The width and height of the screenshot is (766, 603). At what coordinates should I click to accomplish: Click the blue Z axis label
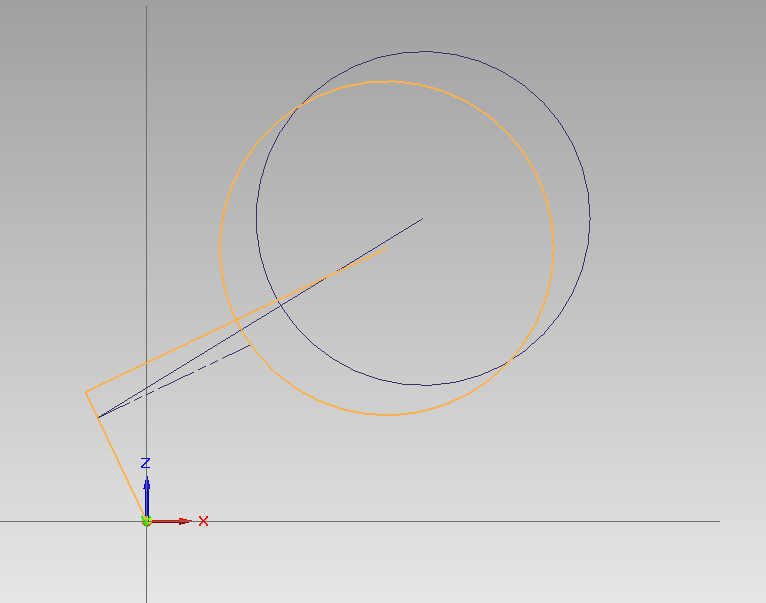pos(145,463)
